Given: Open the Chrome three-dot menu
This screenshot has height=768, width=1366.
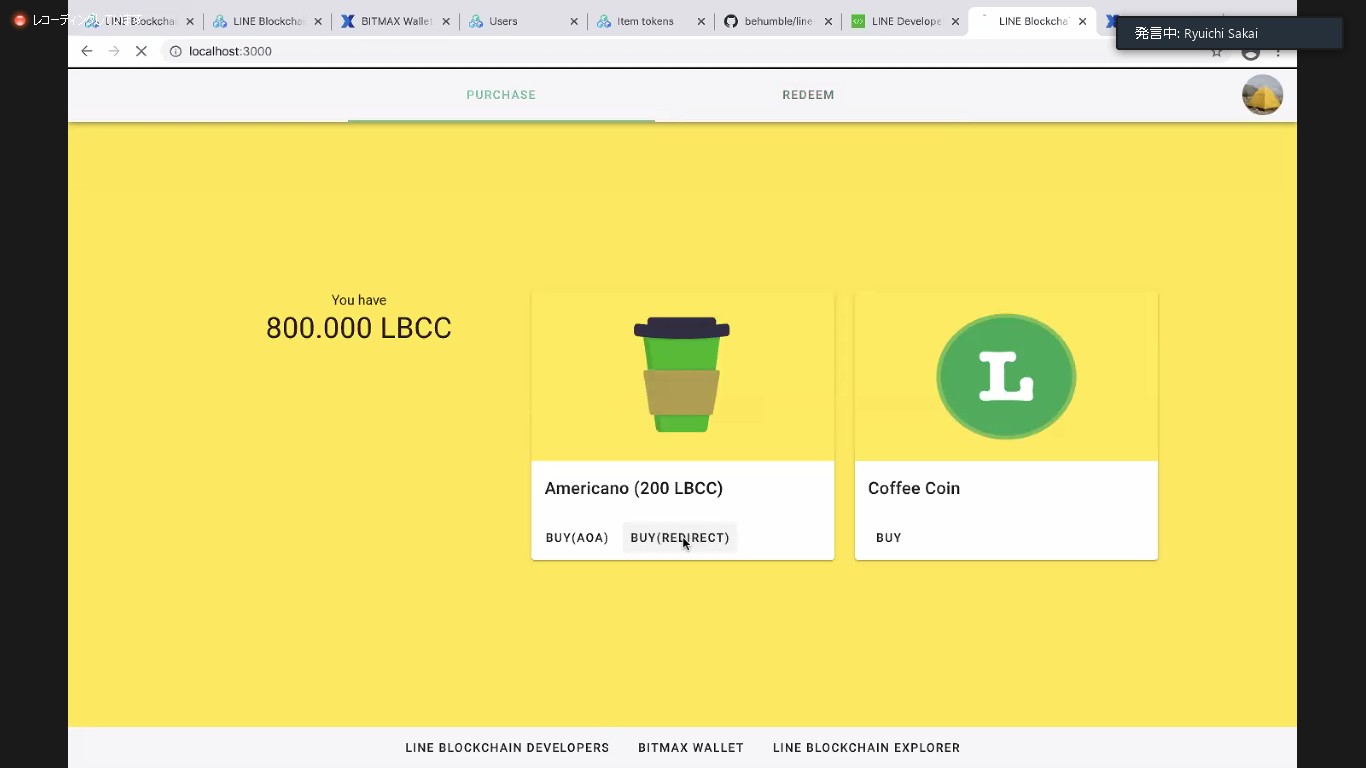Looking at the screenshot, I should pyautogui.click(x=1280, y=51).
